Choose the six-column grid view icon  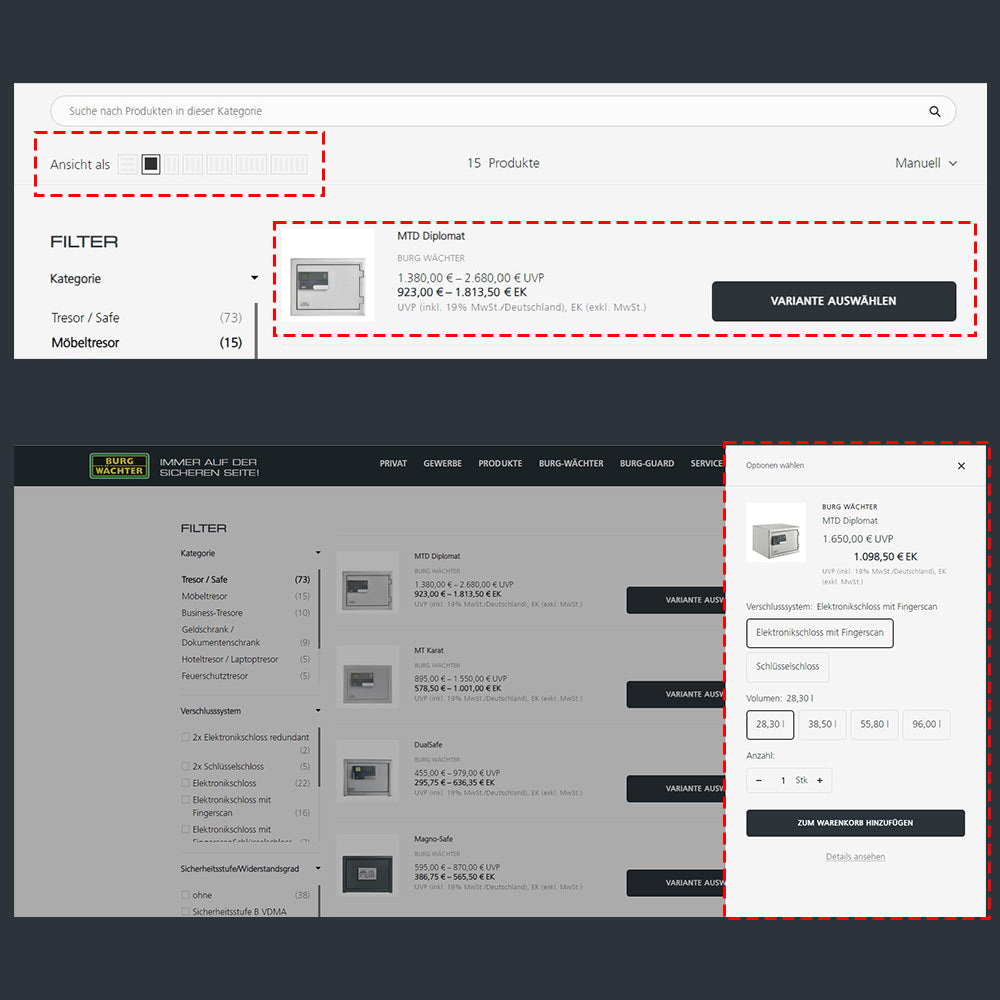point(289,165)
